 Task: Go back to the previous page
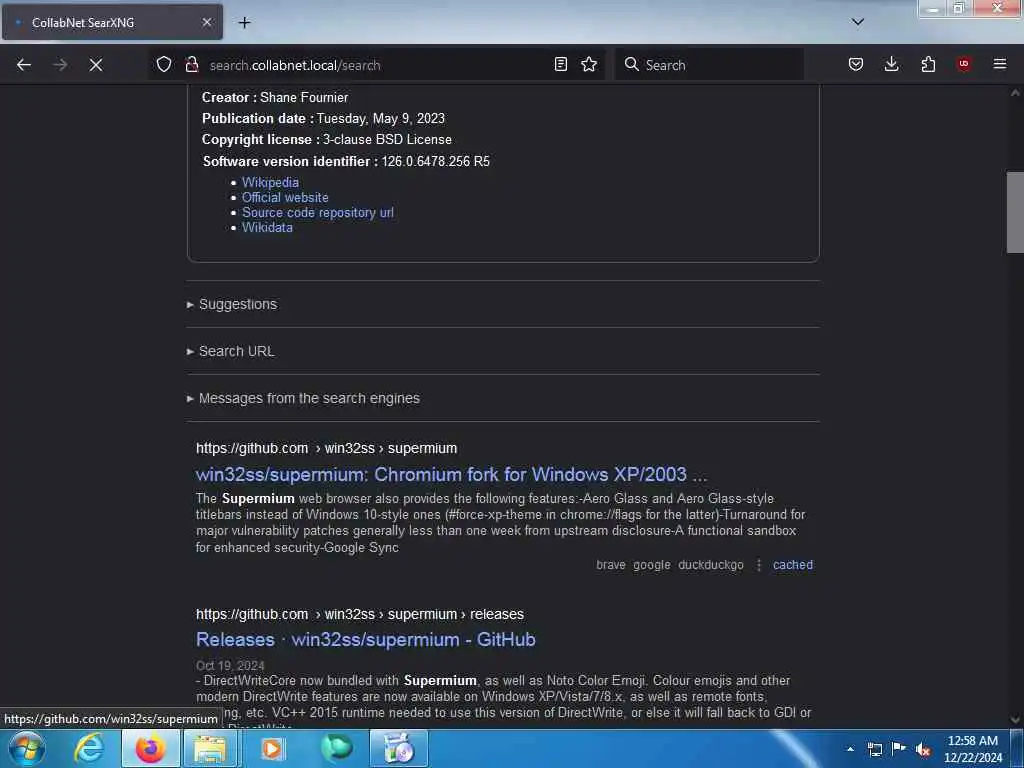click(x=24, y=65)
